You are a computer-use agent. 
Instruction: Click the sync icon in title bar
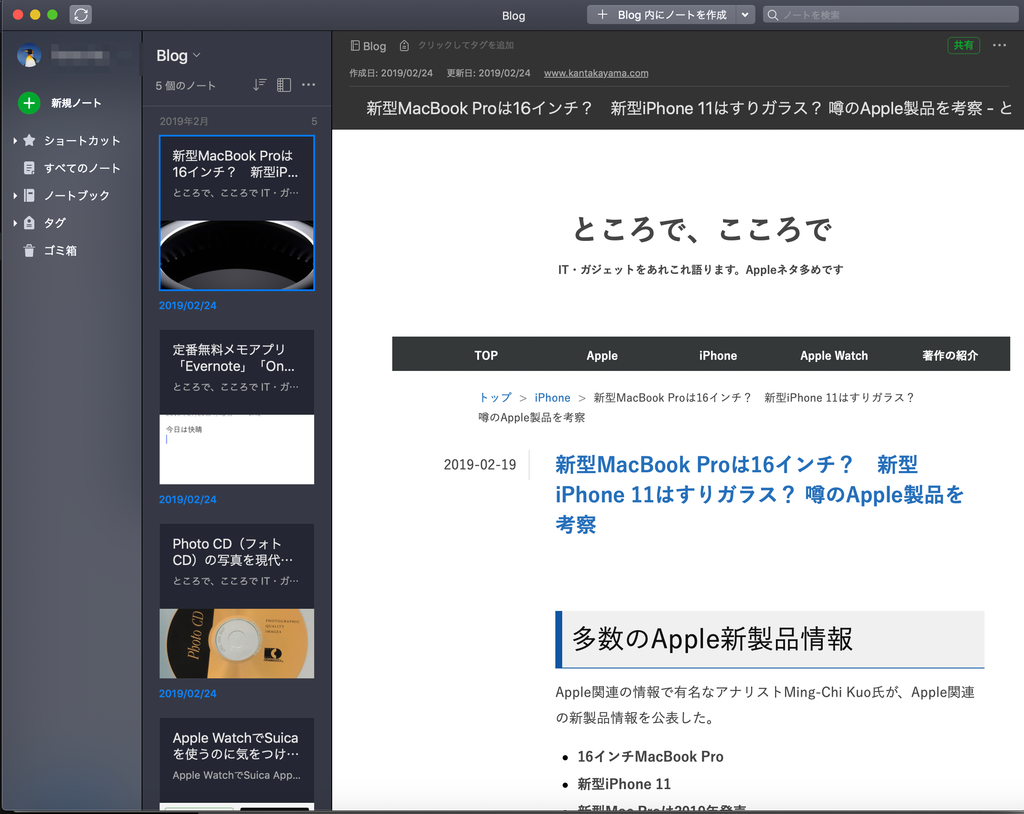click(81, 14)
